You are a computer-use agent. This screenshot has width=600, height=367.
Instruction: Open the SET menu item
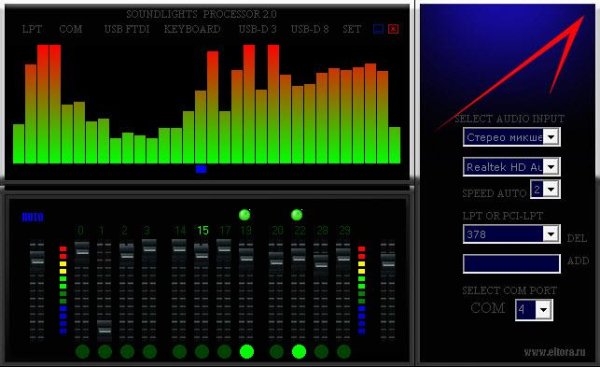[352, 29]
